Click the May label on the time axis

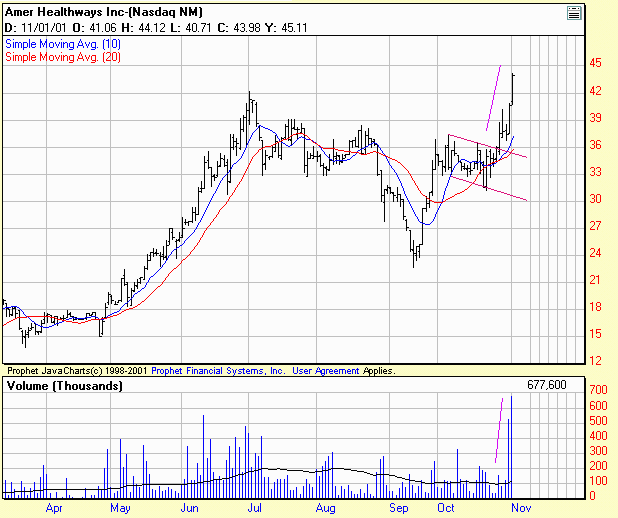(x=120, y=508)
